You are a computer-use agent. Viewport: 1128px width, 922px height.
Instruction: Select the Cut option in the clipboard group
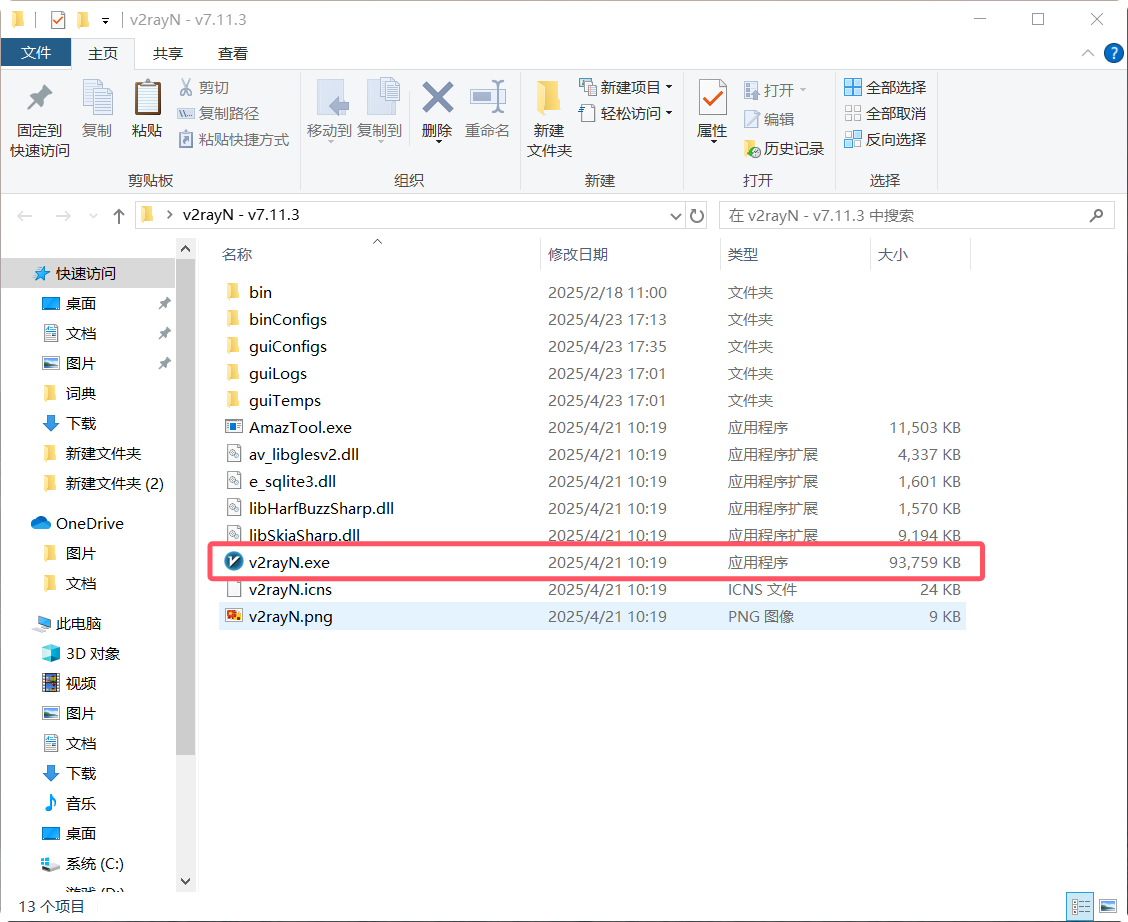click(x=205, y=88)
